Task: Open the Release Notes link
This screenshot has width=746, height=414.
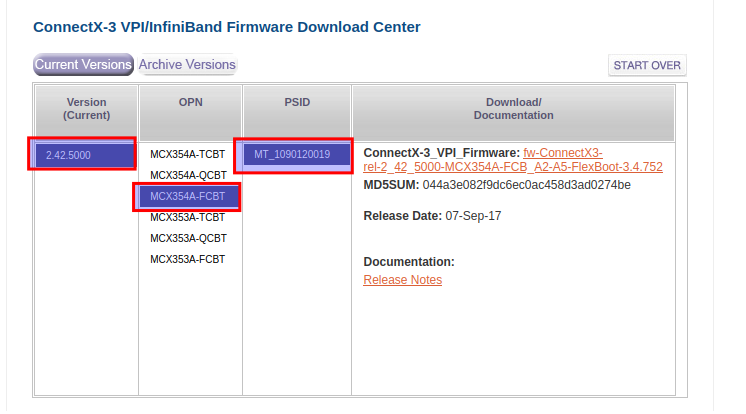Action: 402,280
